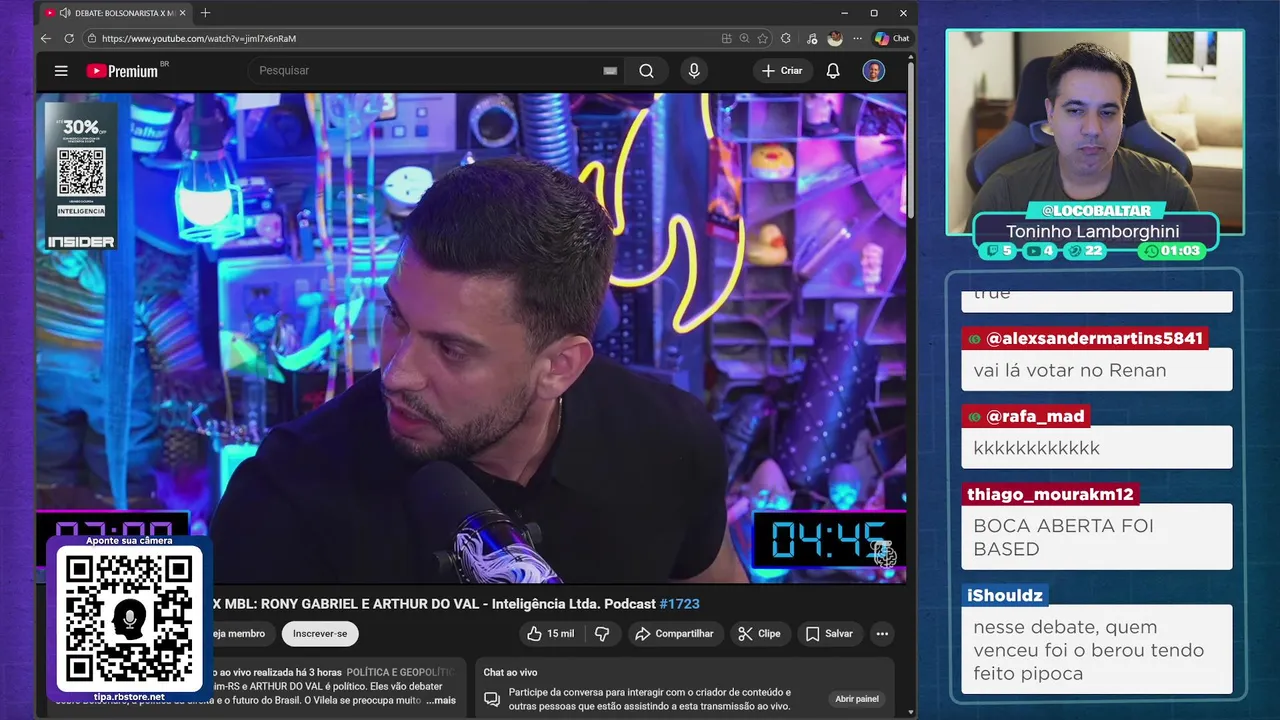Save video with Salvar button
This screenshot has width=1280, height=720.
pos(829,634)
